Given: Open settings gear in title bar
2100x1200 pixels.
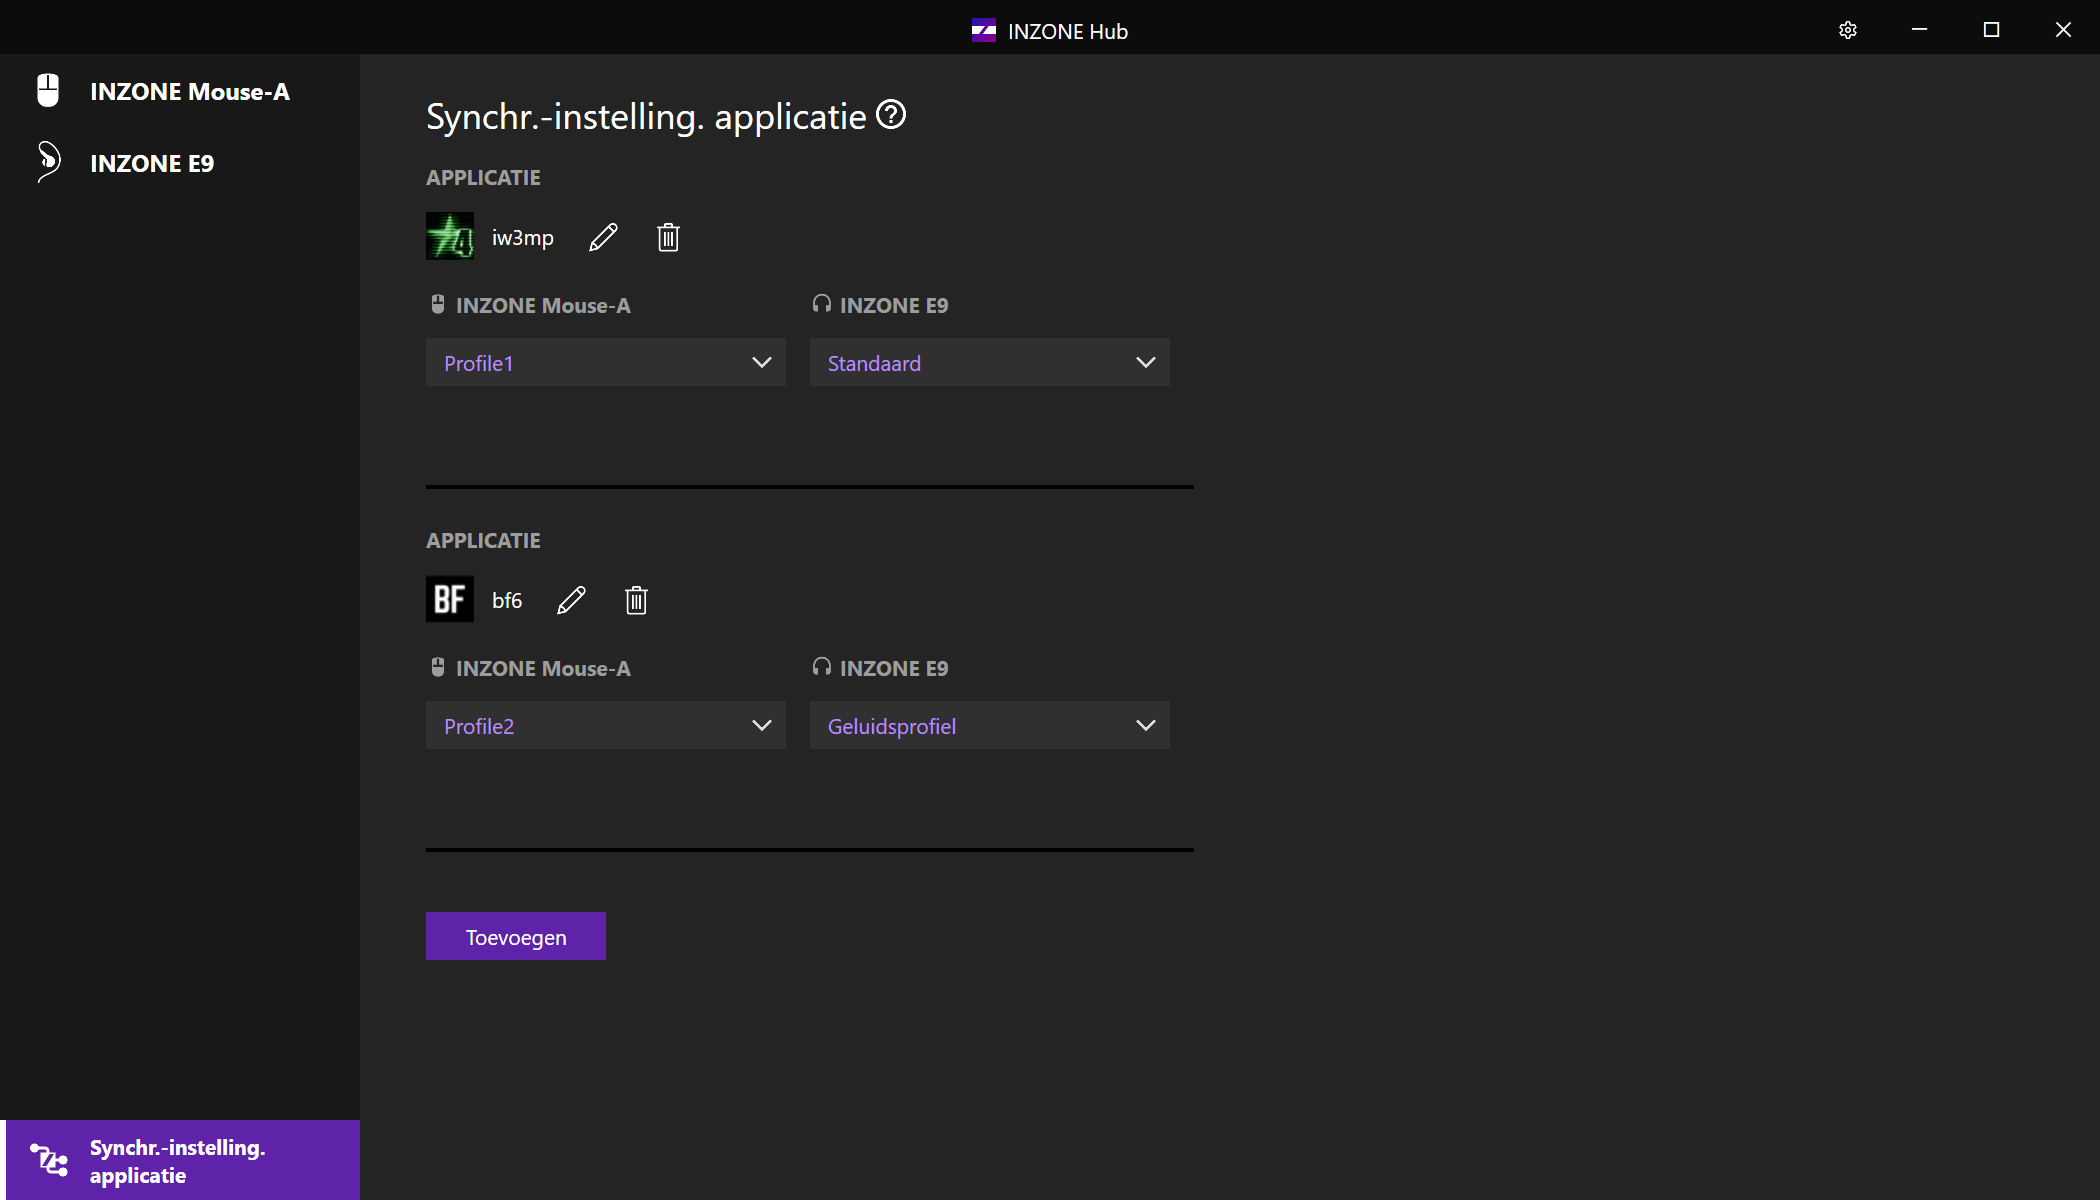Looking at the screenshot, I should [x=1847, y=30].
